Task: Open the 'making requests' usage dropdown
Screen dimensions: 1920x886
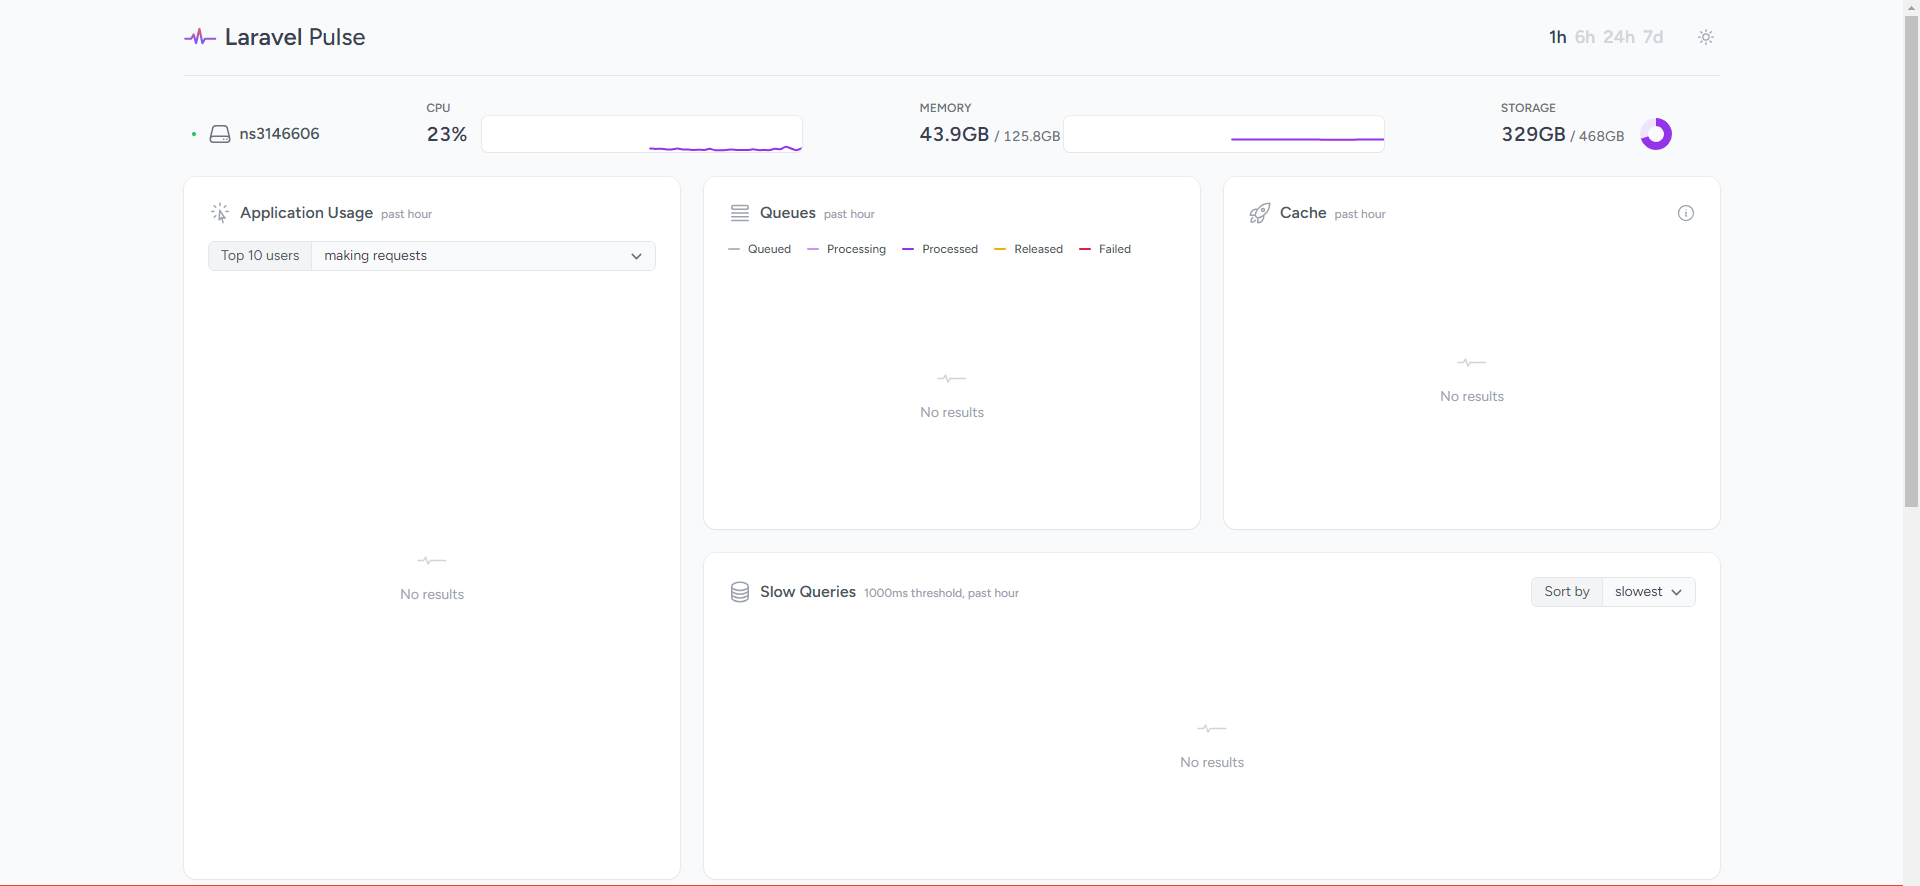Action: (x=482, y=256)
